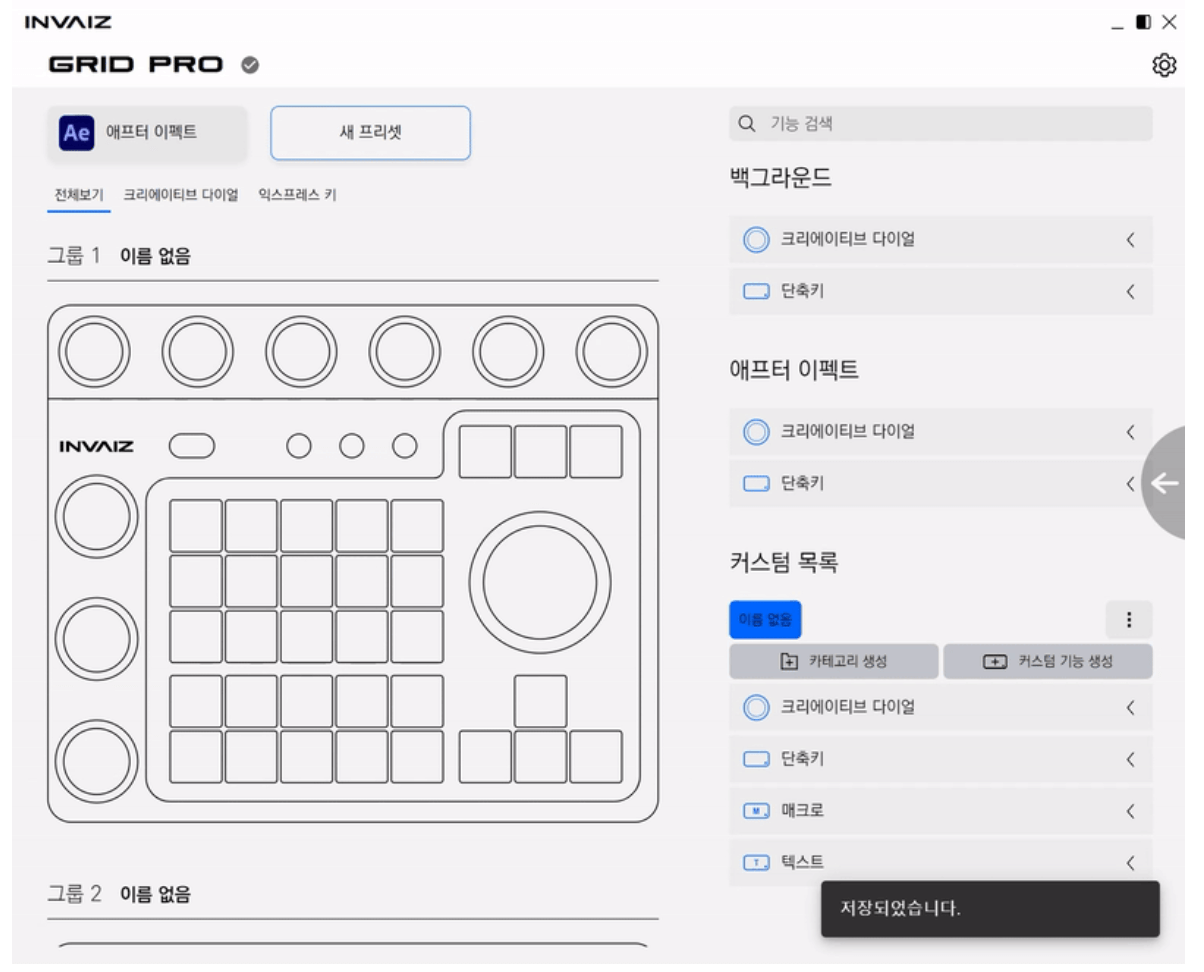
Task: Switch to the 크리에이티브 다이얼 tab
Action: pos(181,195)
